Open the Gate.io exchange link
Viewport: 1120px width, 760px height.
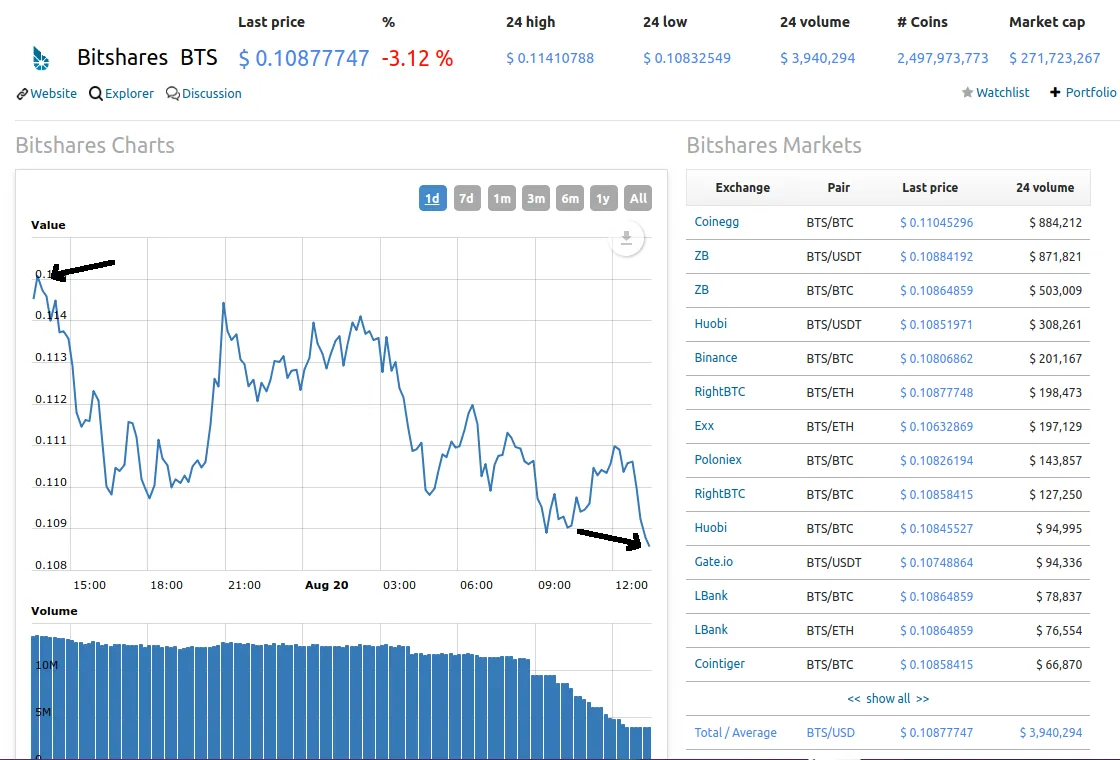[714, 562]
